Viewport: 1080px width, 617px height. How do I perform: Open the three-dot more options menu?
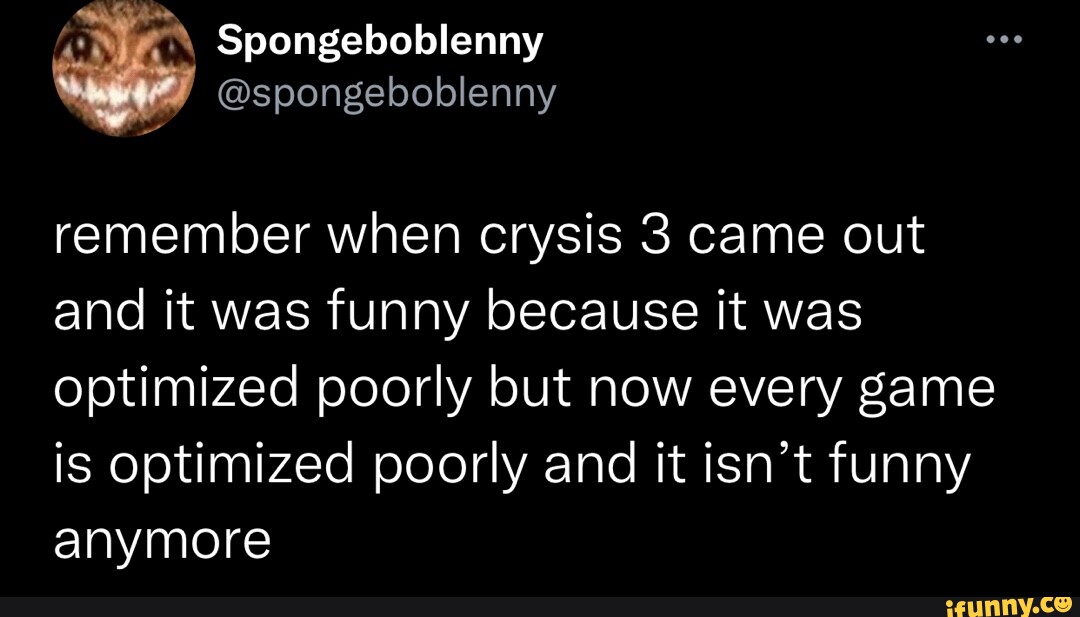[1004, 40]
